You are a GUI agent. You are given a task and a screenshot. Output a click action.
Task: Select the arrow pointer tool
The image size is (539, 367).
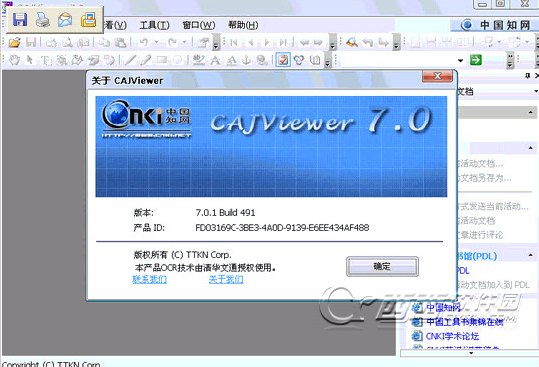(x=30, y=60)
